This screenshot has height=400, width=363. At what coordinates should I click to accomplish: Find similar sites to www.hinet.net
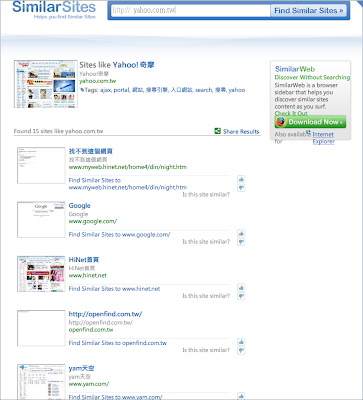click(114, 289)
